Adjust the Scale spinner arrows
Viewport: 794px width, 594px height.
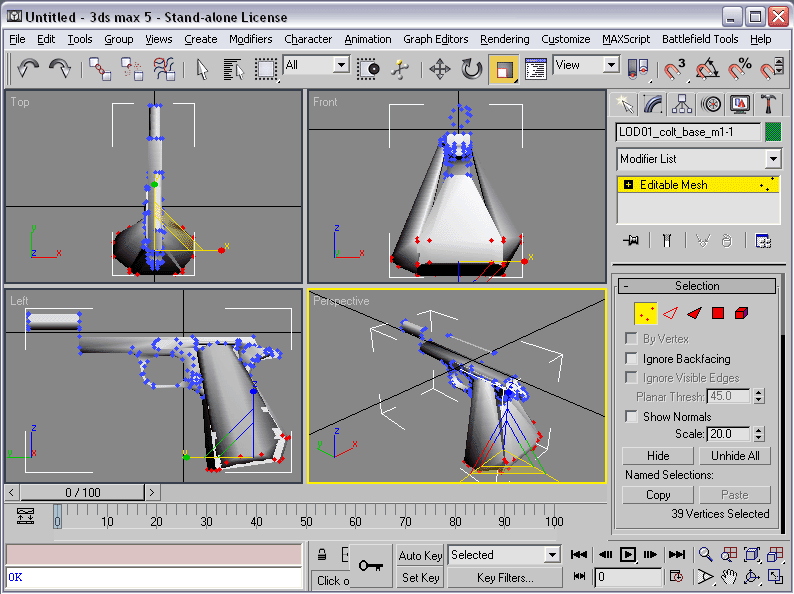pyautogui.click(x=758, y=434)
